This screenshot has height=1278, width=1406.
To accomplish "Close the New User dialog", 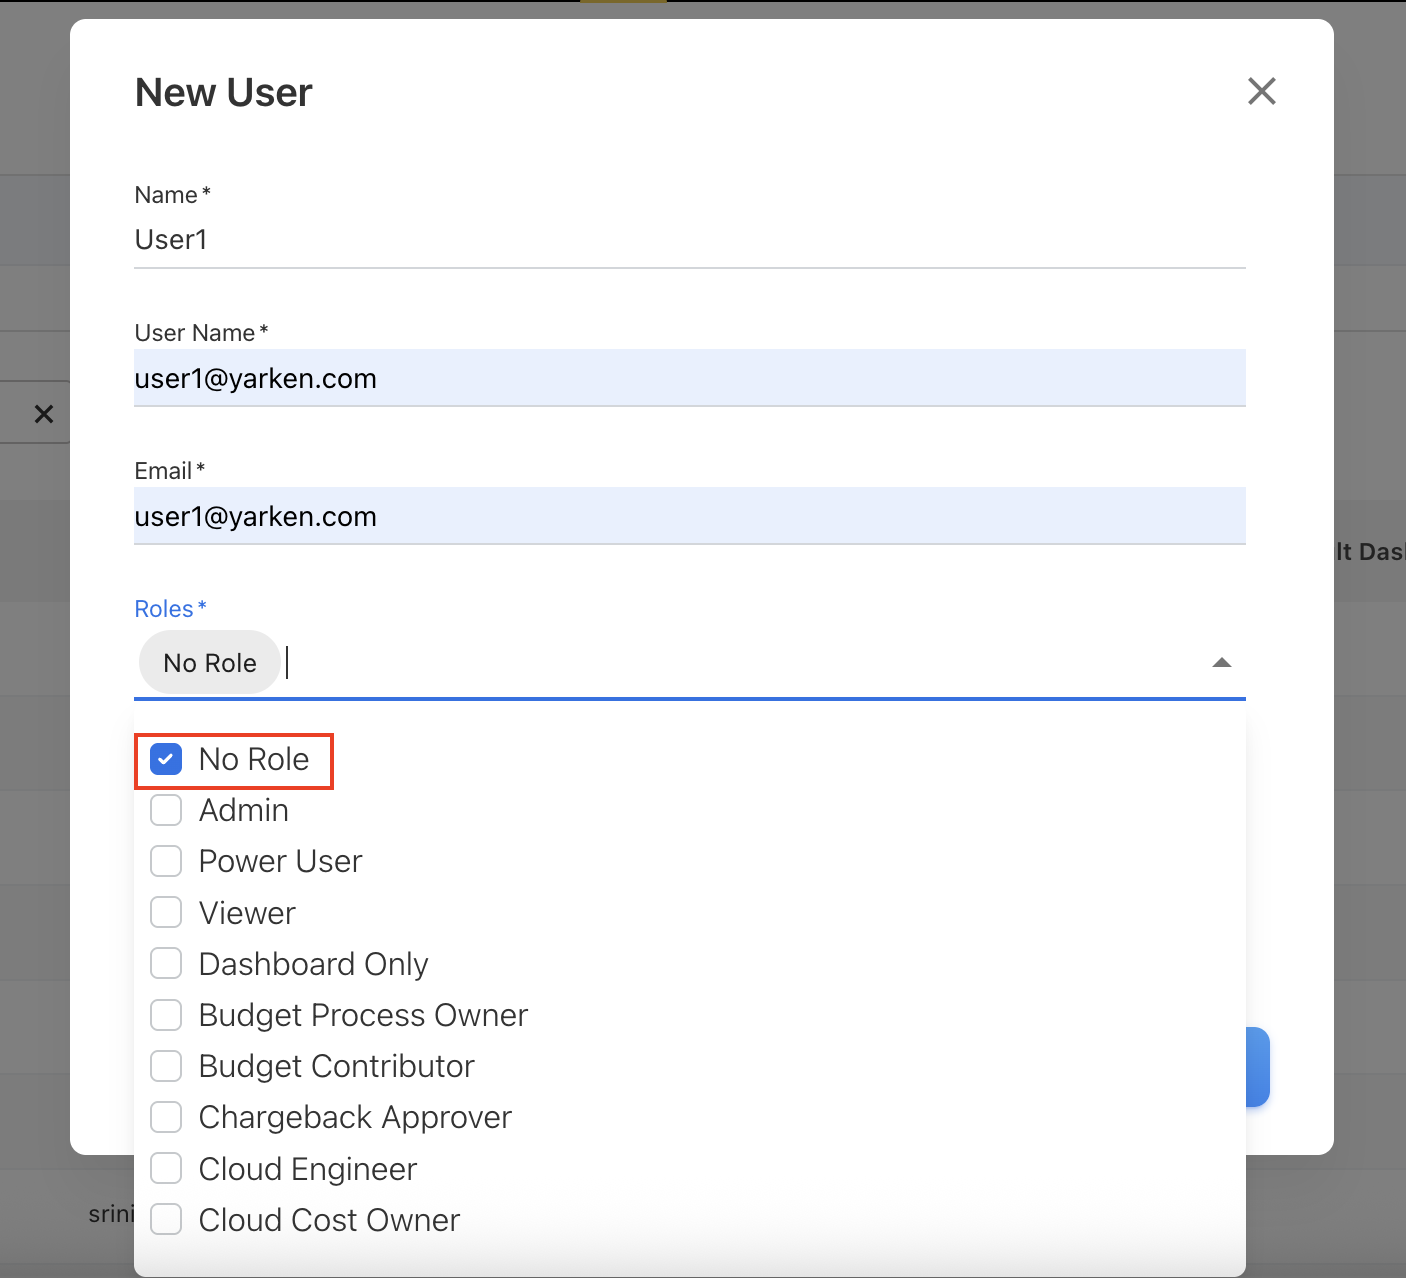I will (1261, 91).
